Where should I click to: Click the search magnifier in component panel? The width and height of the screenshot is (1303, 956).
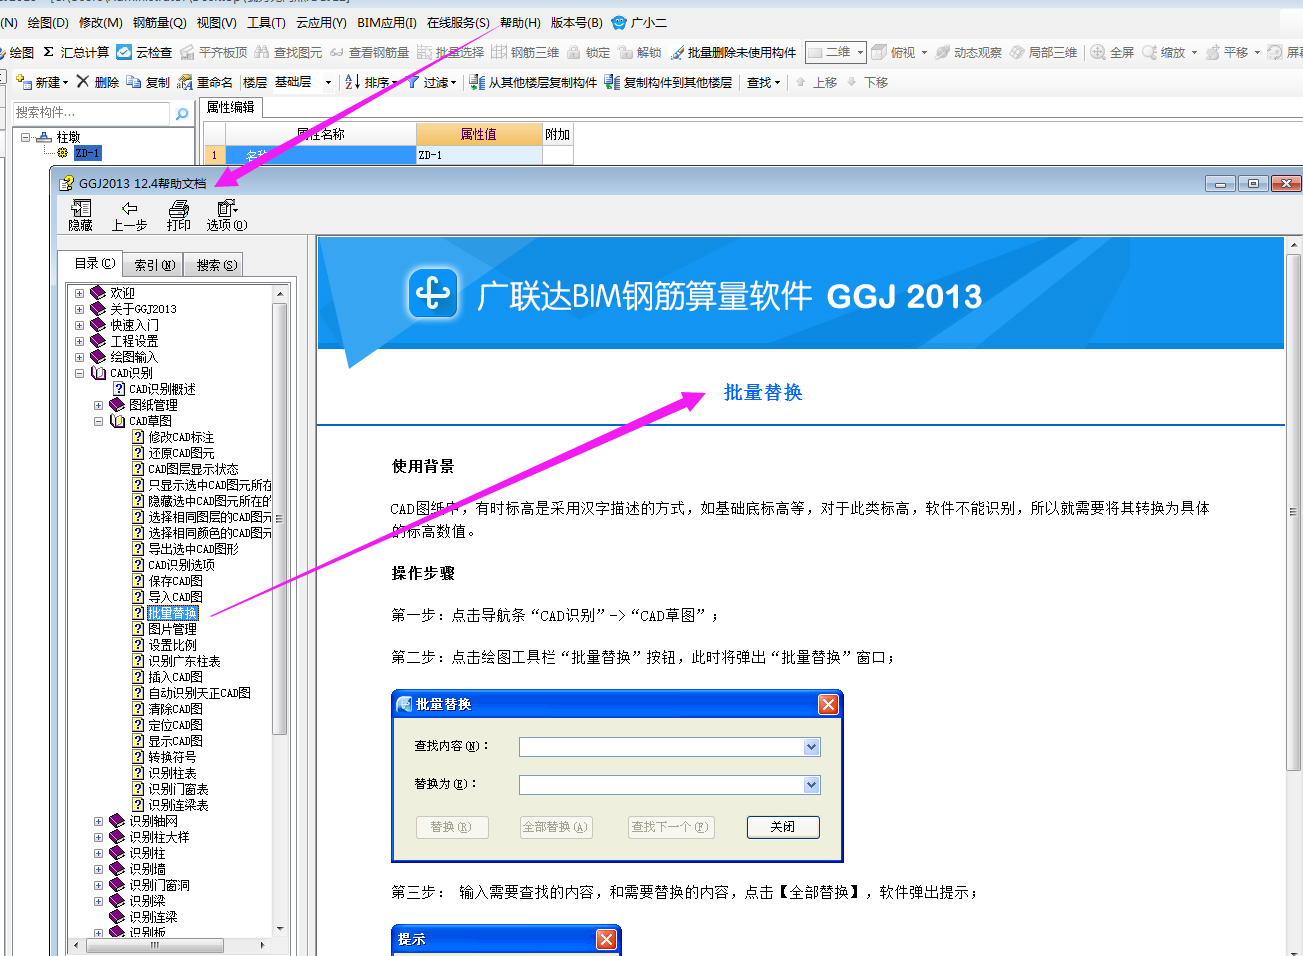coord(182,114)
